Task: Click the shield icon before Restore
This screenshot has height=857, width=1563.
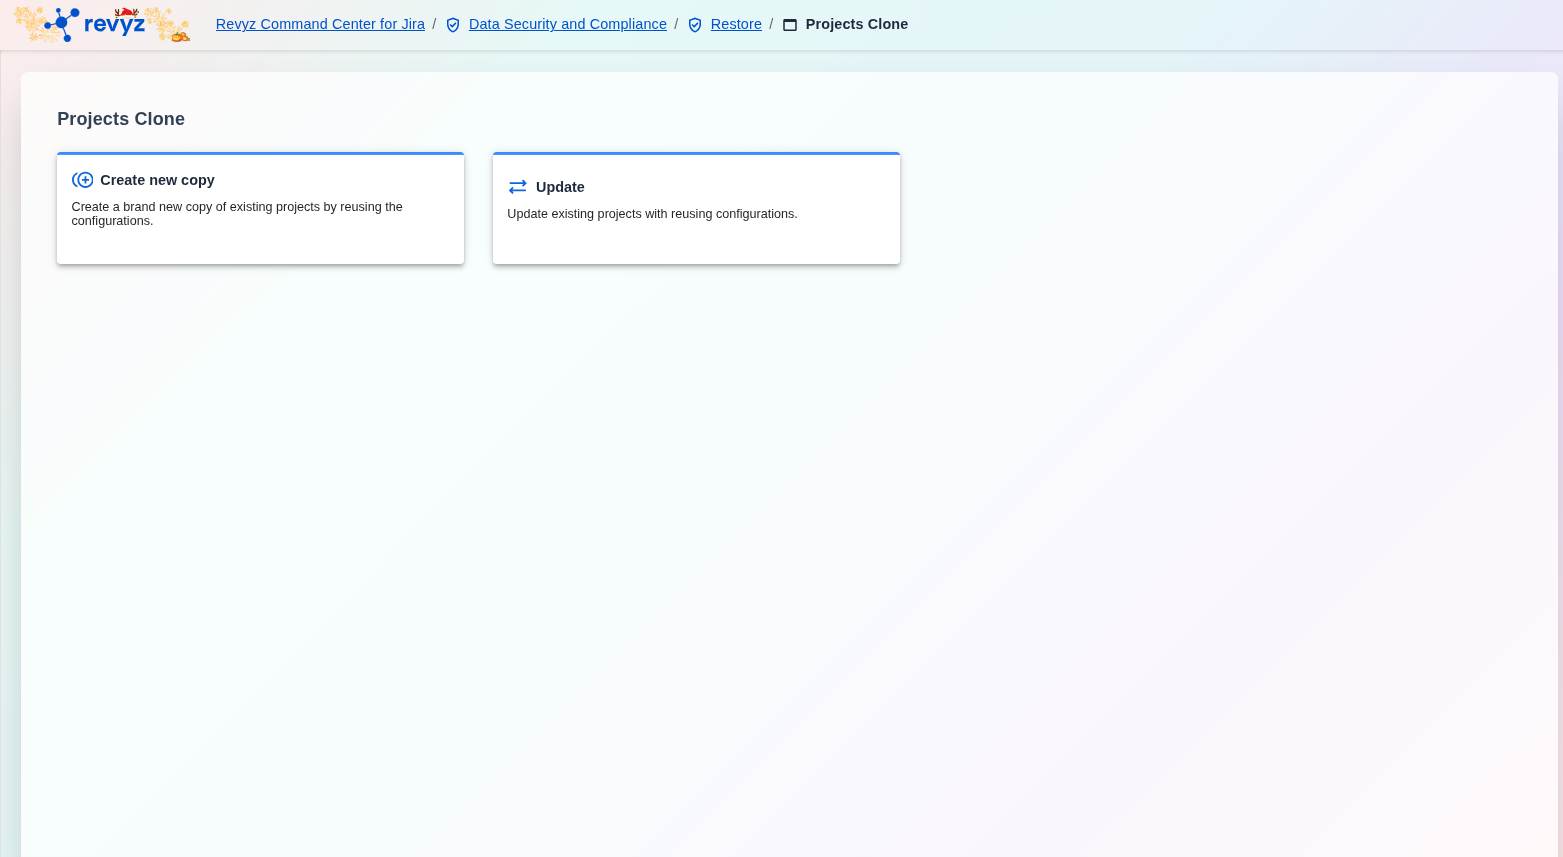Action: (x=695, y=25)
